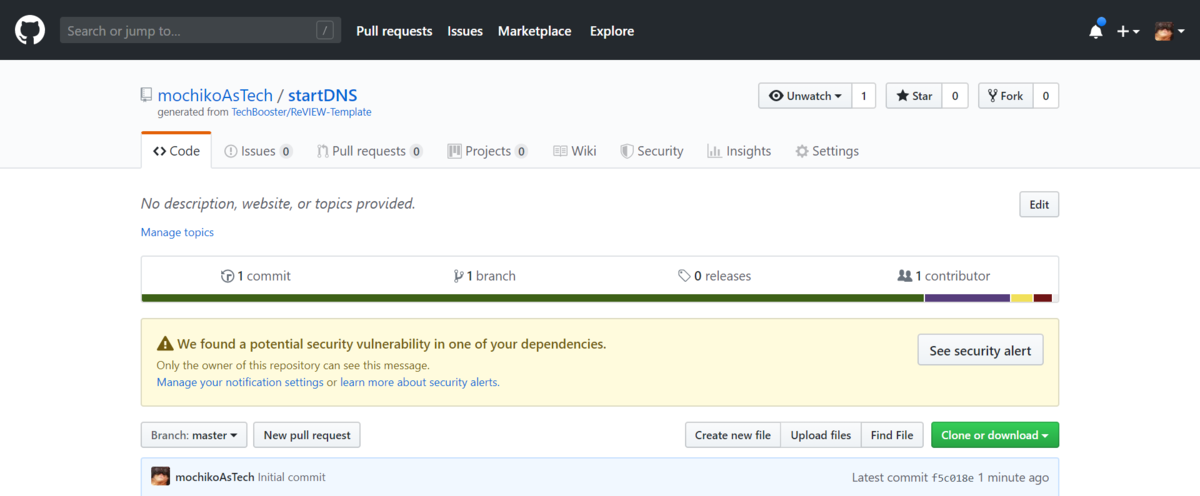Click Manage topics link
The height and width of the screenshot is (496, 1200).
click(x=177, y=232)
